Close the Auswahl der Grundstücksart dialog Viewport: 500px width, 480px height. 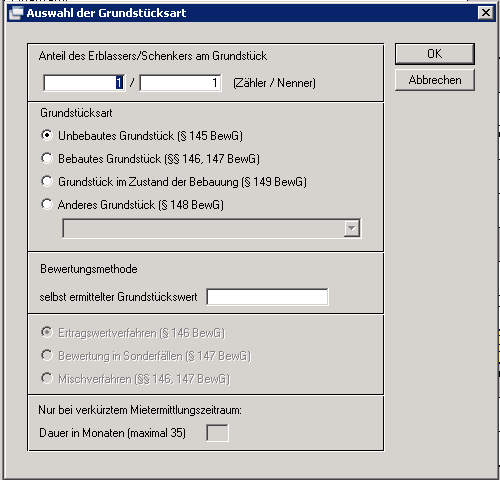tap(486, 13)
